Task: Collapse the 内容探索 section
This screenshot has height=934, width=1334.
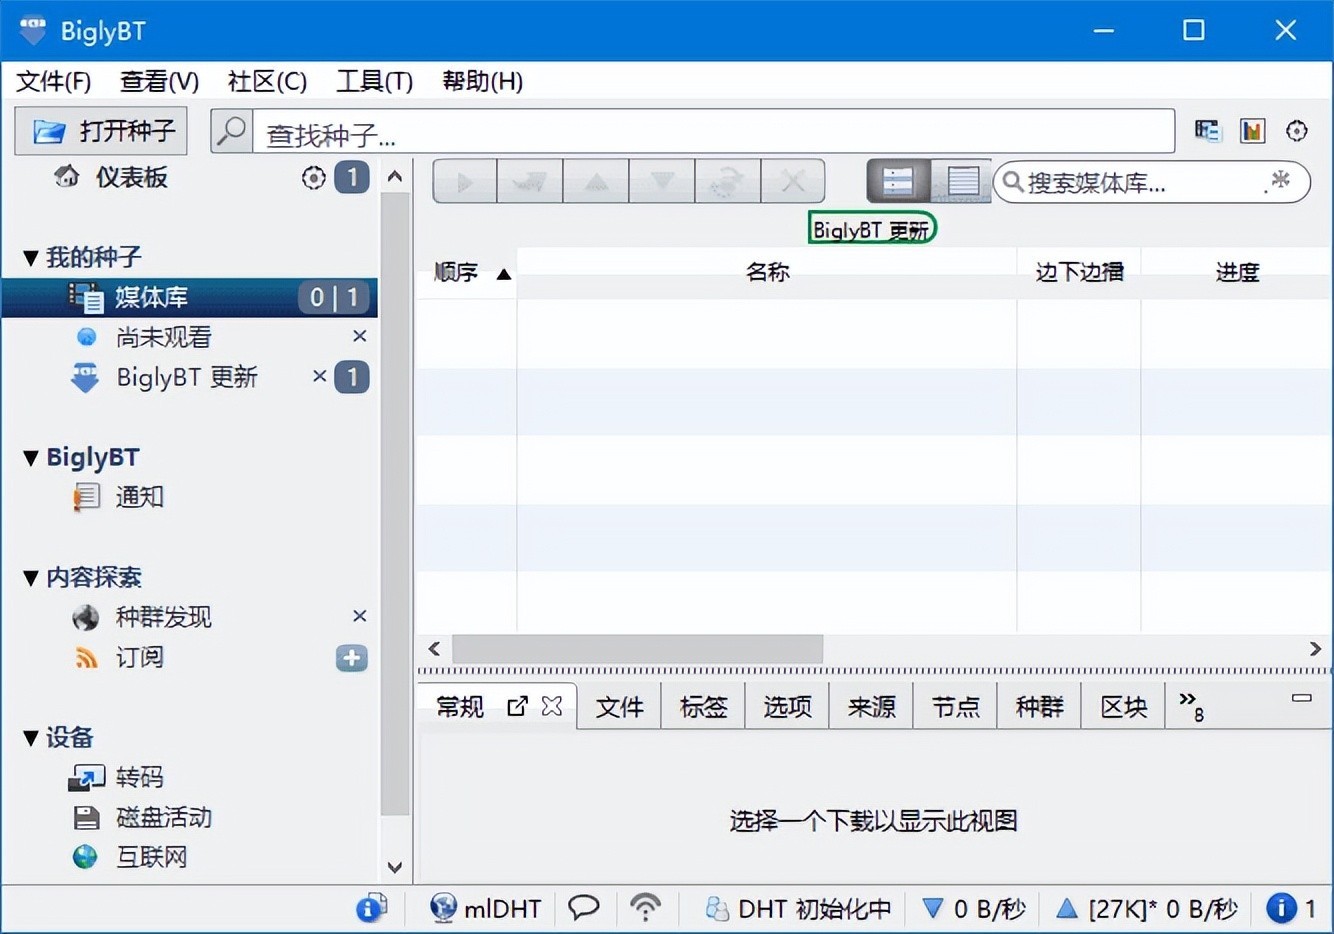Action: [x=31, y=578]
